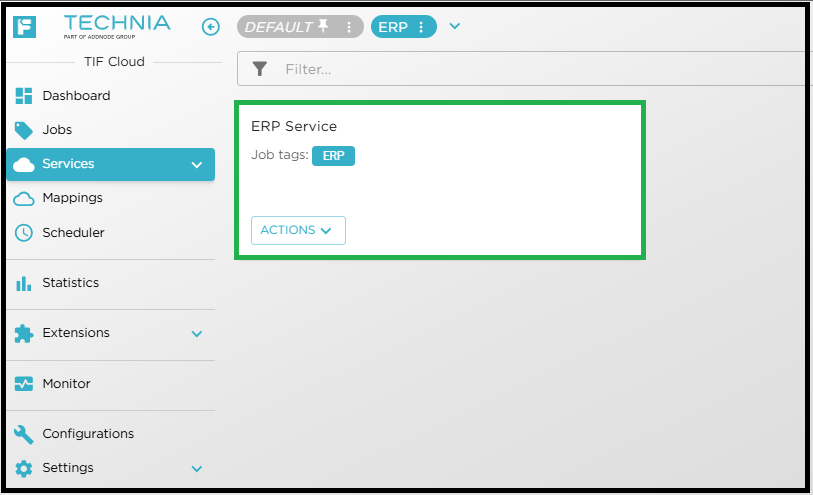
Task: Toggle the pin on DEFAULT chip
Action: pyautogui.click(x=323, y=26)
